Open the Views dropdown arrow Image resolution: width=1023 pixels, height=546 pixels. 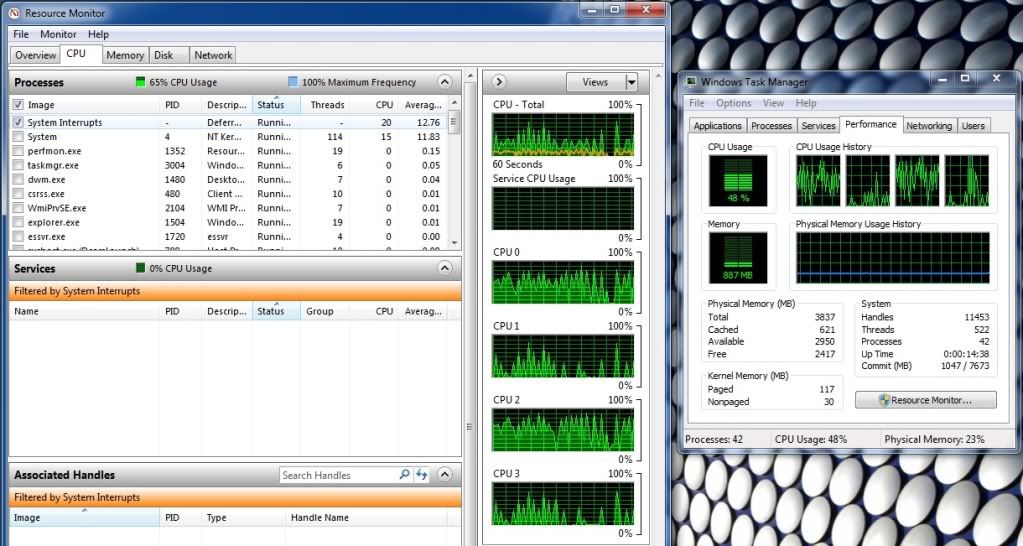(x=631, y=82)
